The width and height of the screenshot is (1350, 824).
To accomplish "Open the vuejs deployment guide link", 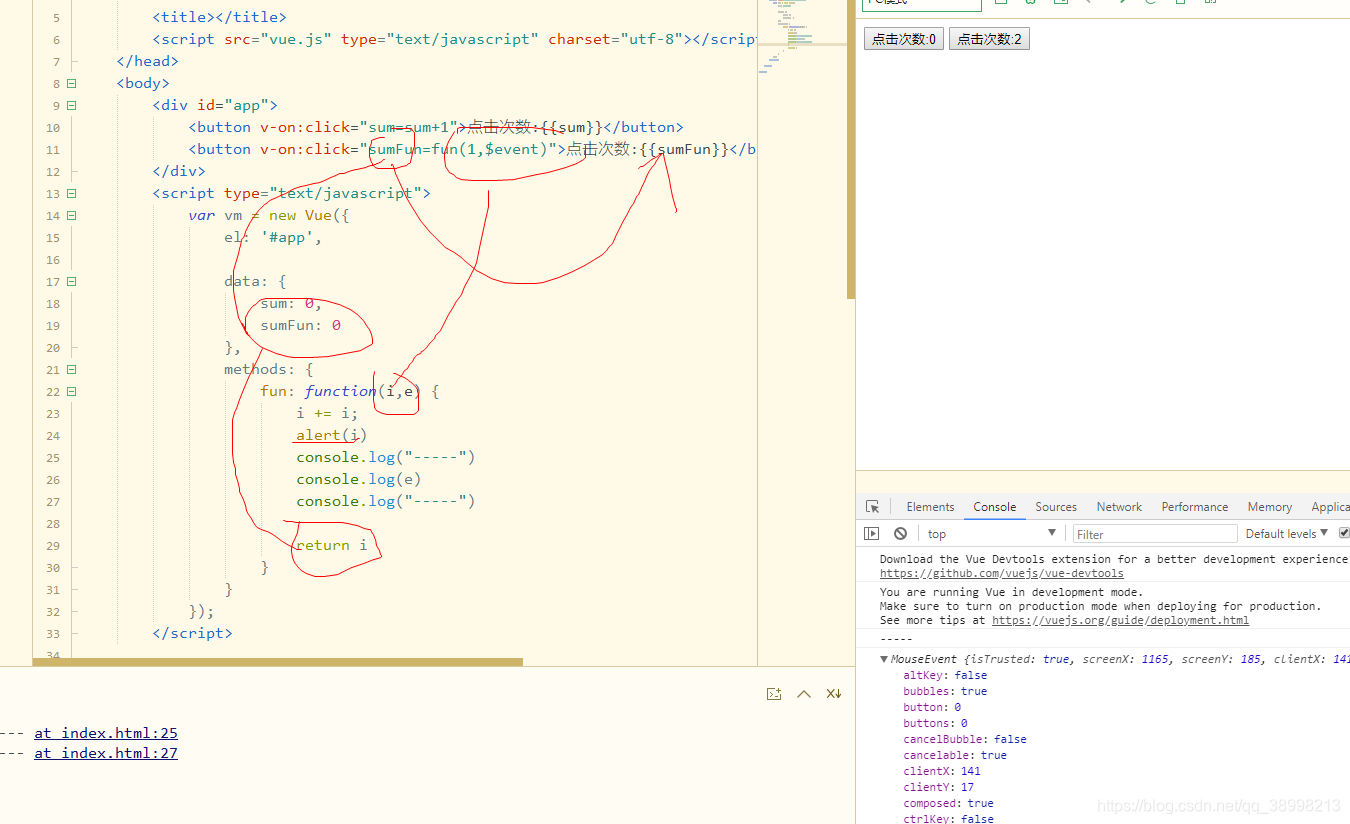I will (x=1120, y=620).
